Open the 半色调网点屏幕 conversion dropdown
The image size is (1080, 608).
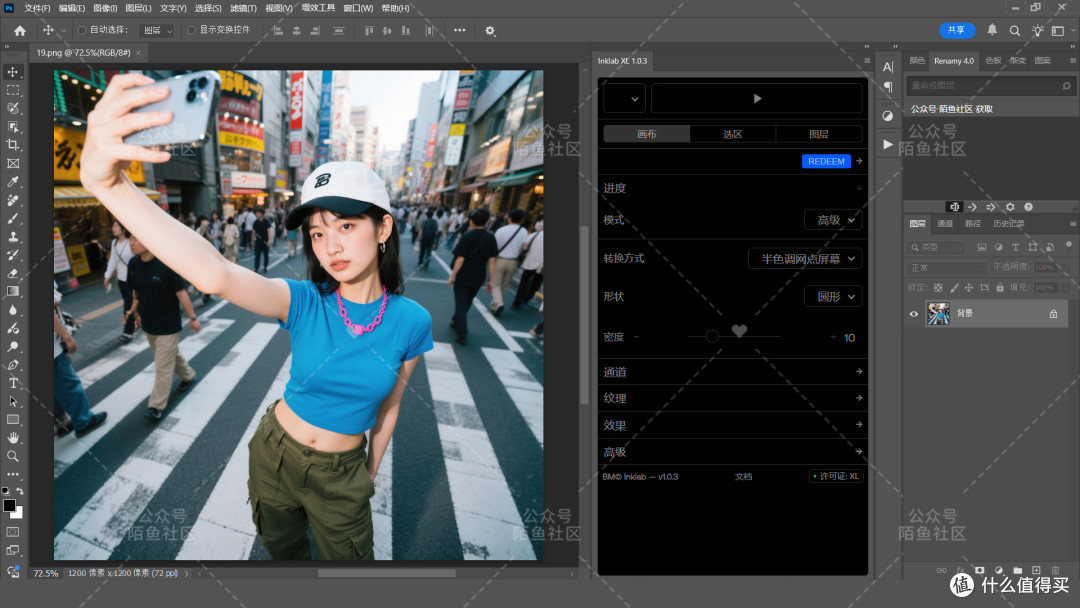[x=805, y=259]
